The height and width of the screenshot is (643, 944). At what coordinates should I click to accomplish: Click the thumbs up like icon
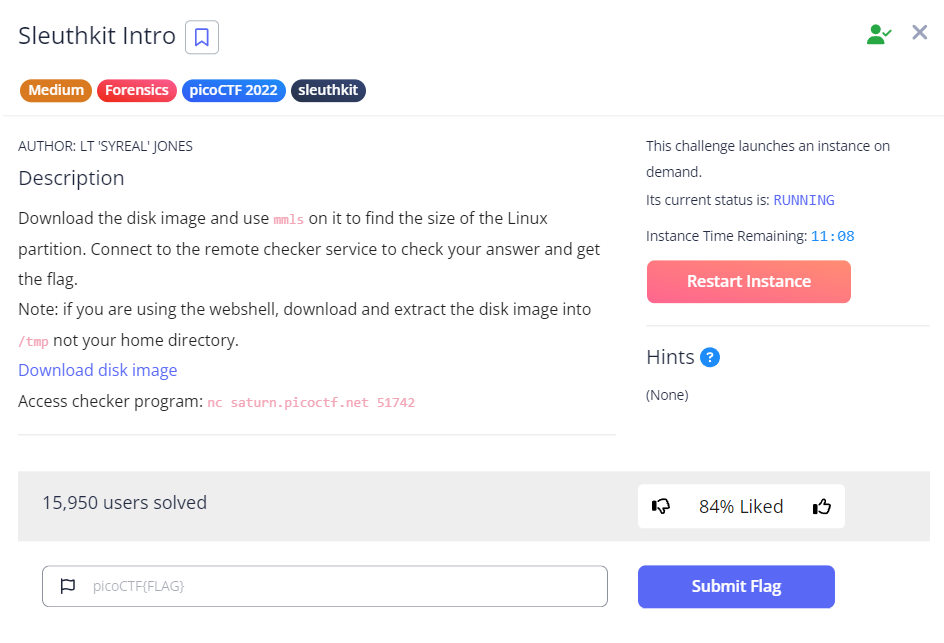click(x=822, y=506)
